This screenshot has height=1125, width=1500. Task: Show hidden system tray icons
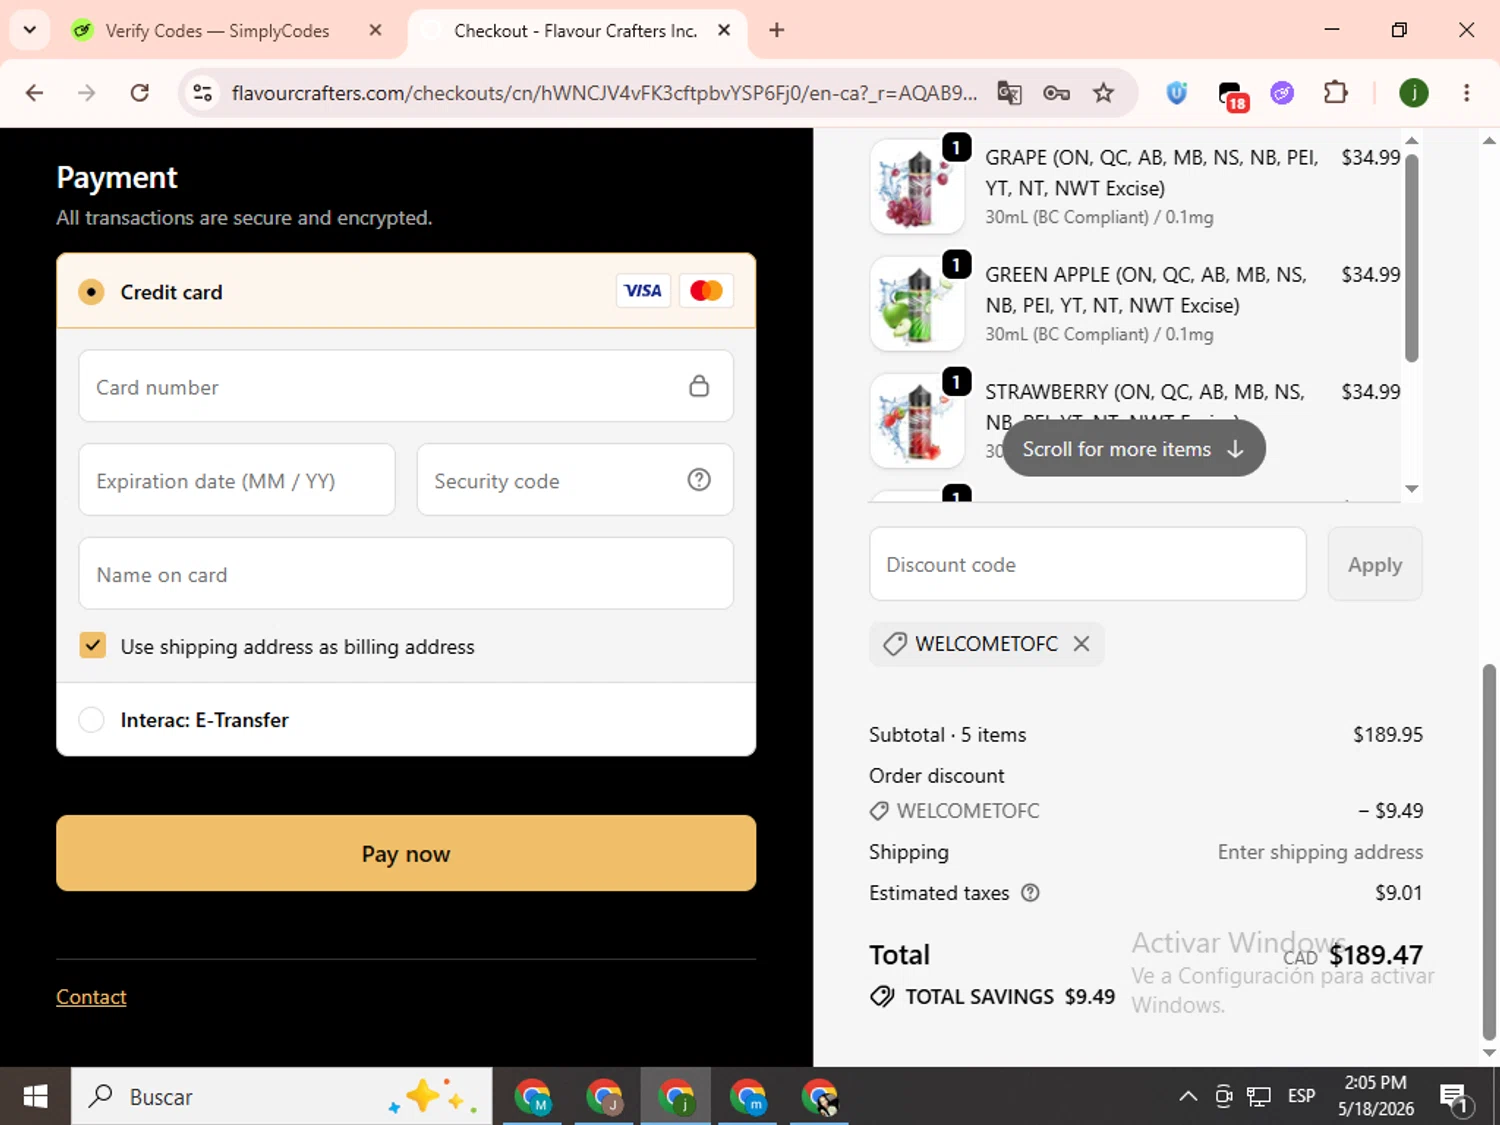click(1188, 1097)
